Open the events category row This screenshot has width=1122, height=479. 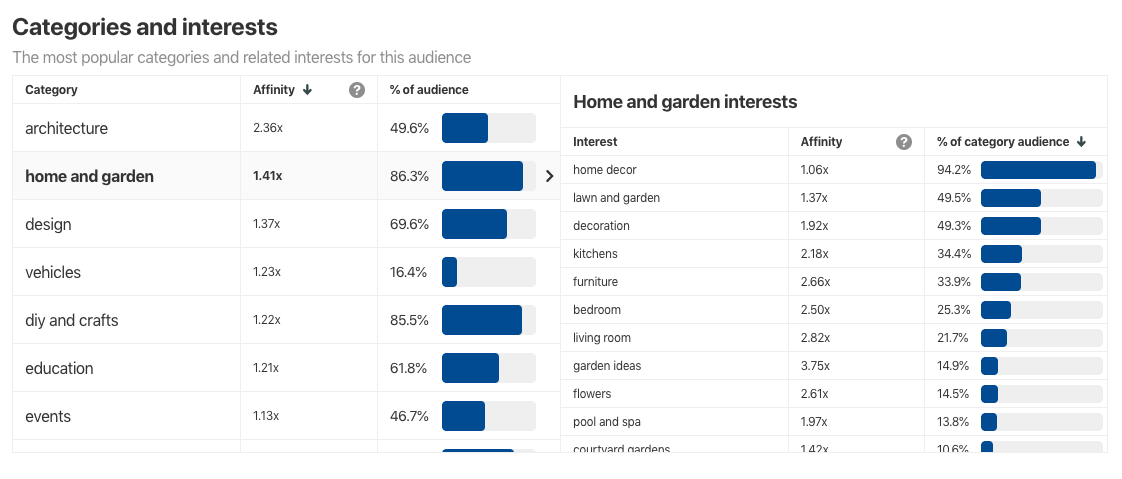(48, 416)
